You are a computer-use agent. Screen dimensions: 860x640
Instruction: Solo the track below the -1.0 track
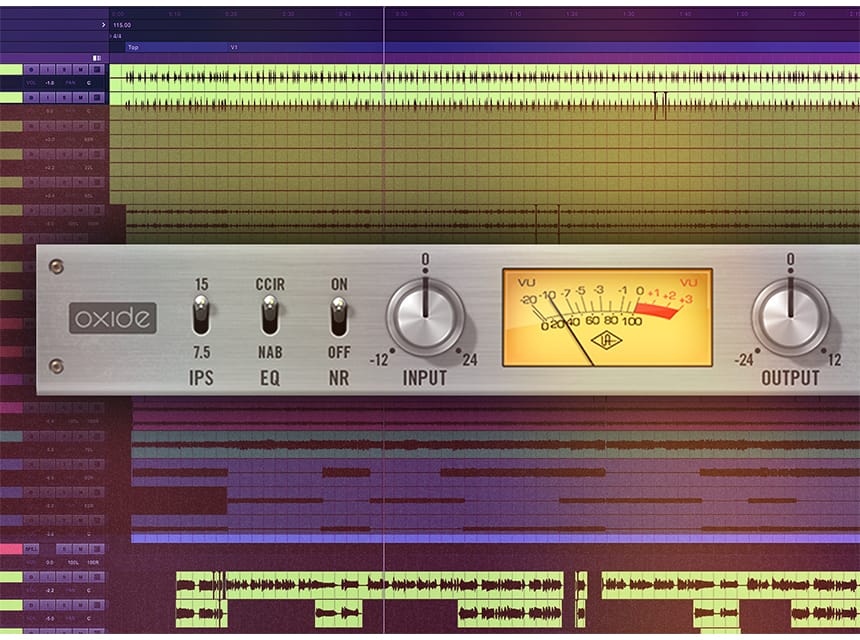point(64,97)
